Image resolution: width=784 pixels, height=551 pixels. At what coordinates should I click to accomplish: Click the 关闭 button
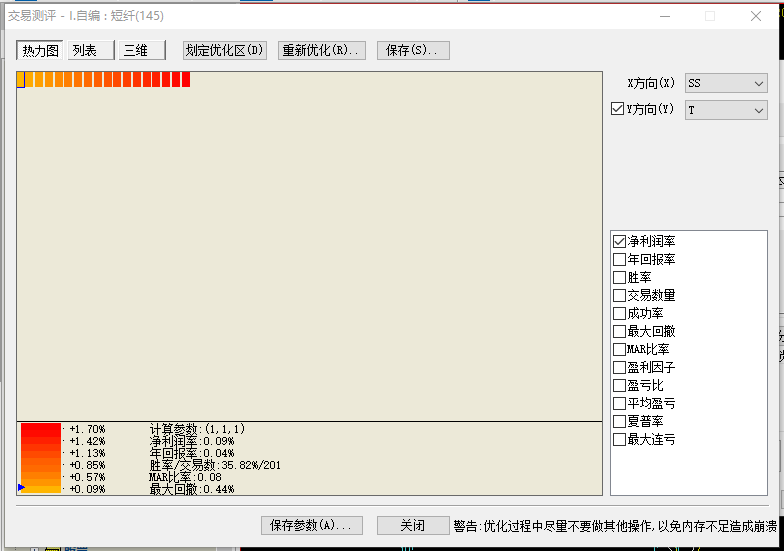[x=413, y=526]
